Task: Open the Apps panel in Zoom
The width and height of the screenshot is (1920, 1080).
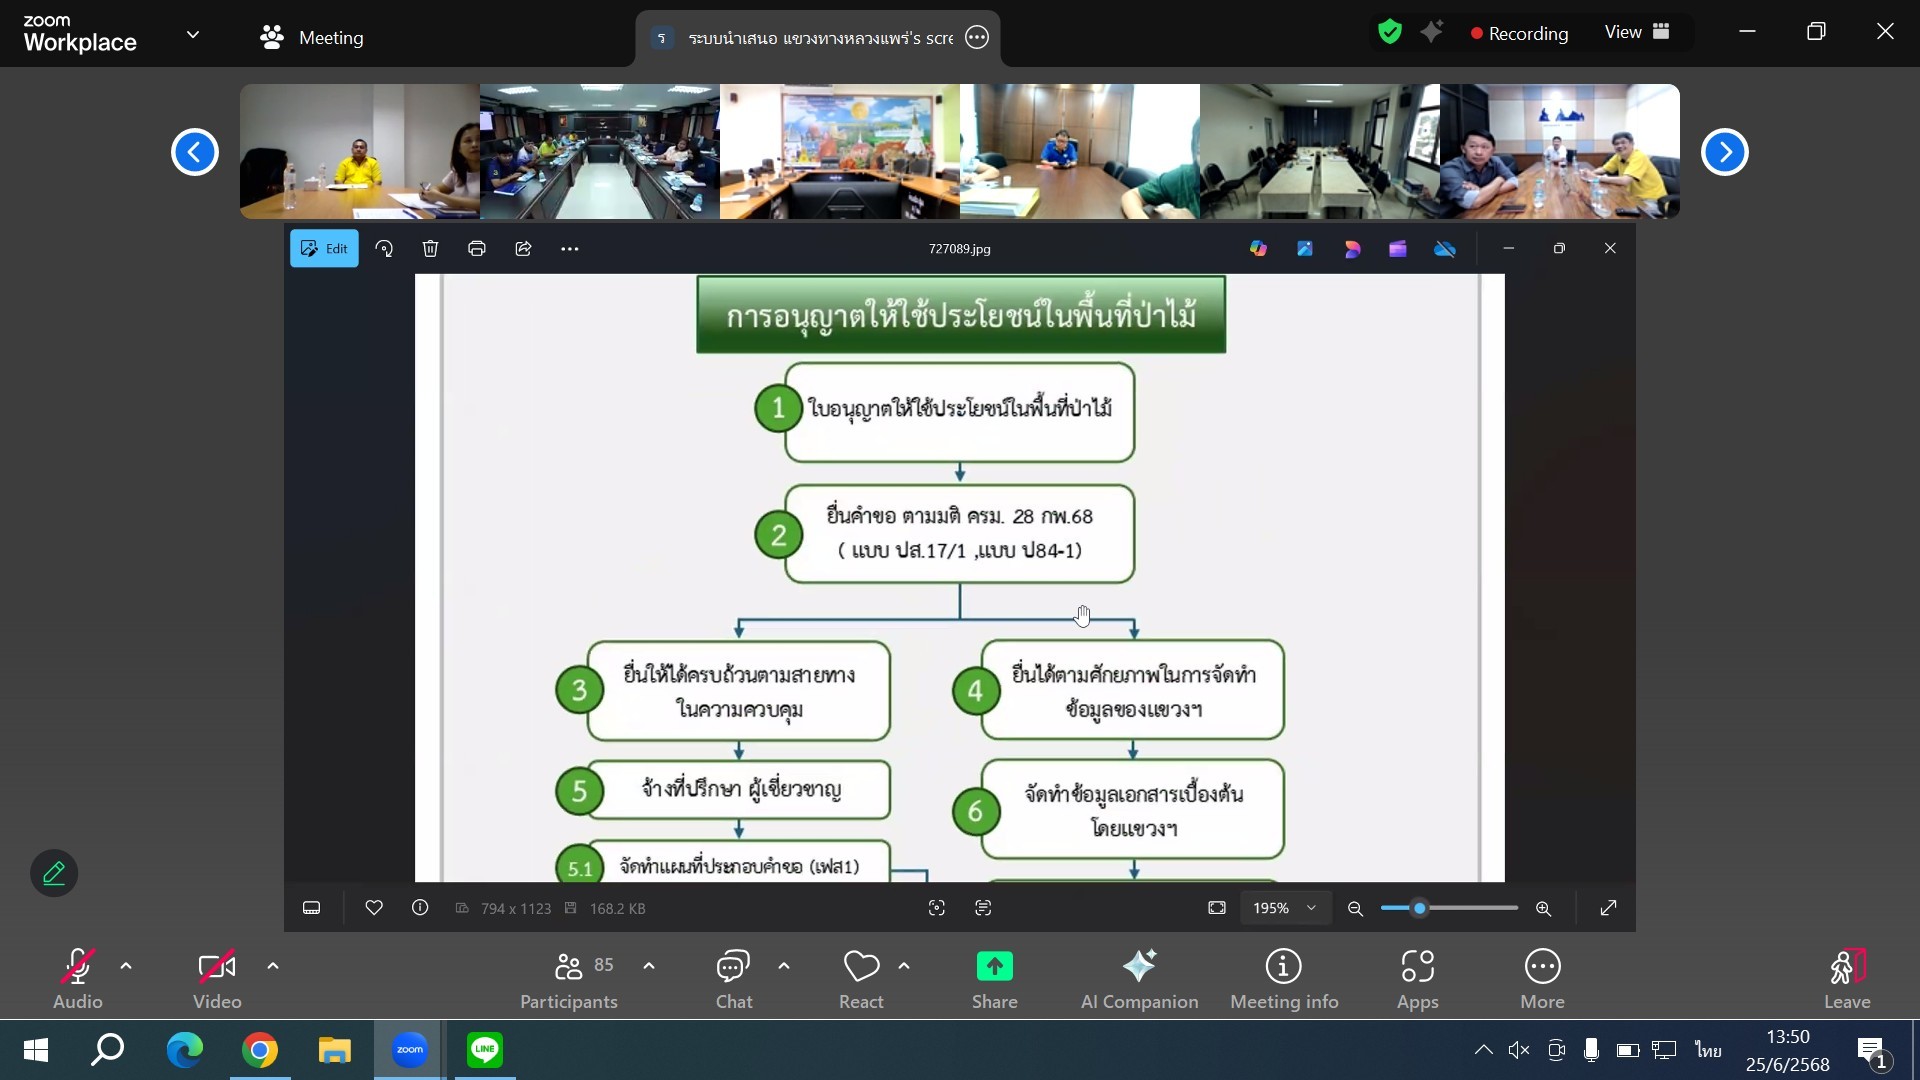Action: point(1417,968)
